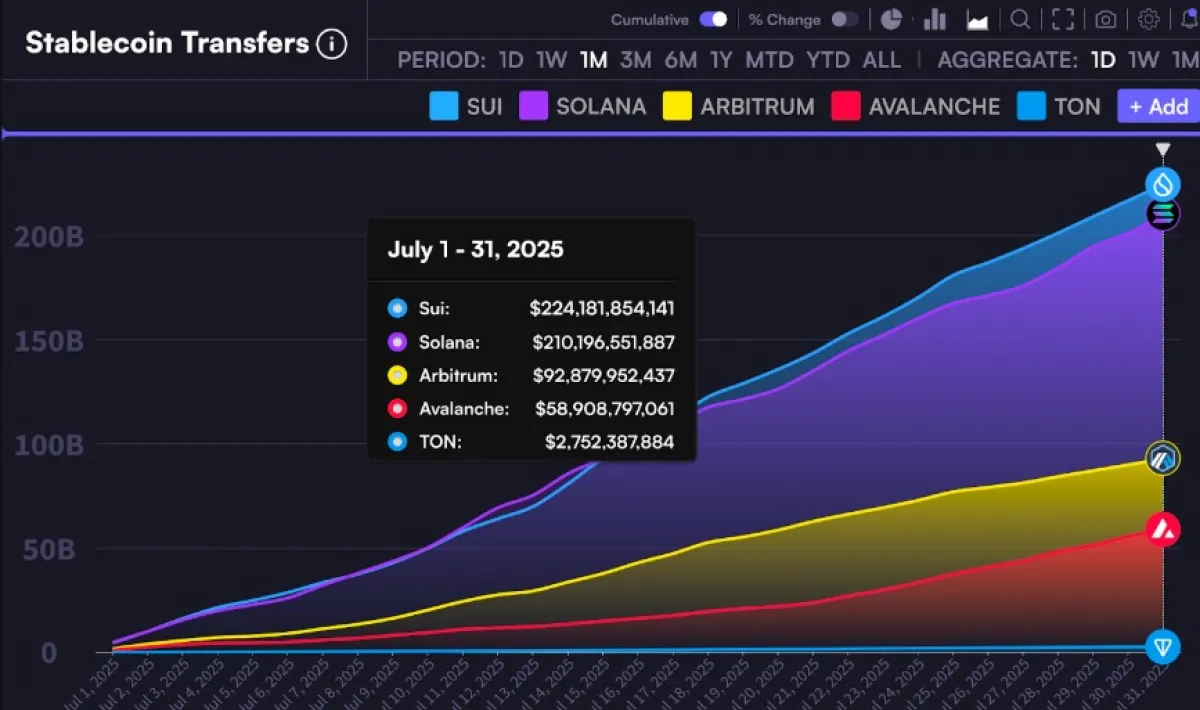Take a chart snapshot with camera icon
The height and width of the screenshot is (710, 1200).
[x=1105, y=19]
